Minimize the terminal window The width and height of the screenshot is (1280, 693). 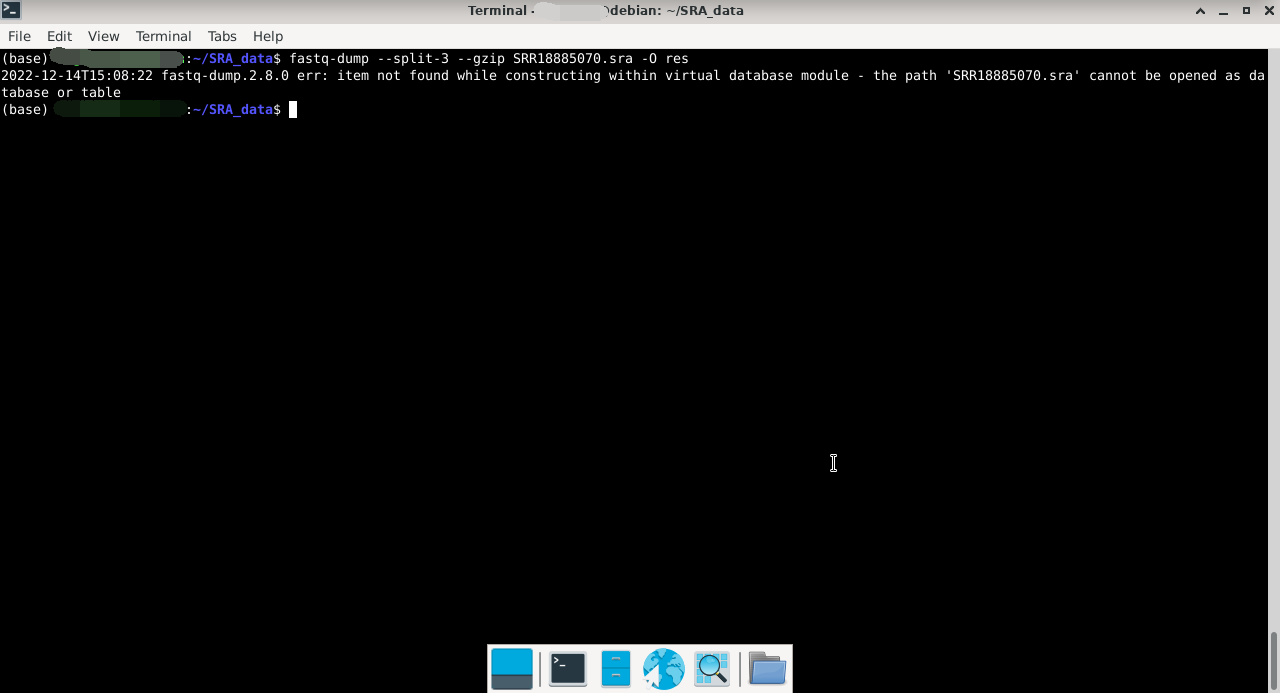pyautogui.click(x=1222, y=10)
